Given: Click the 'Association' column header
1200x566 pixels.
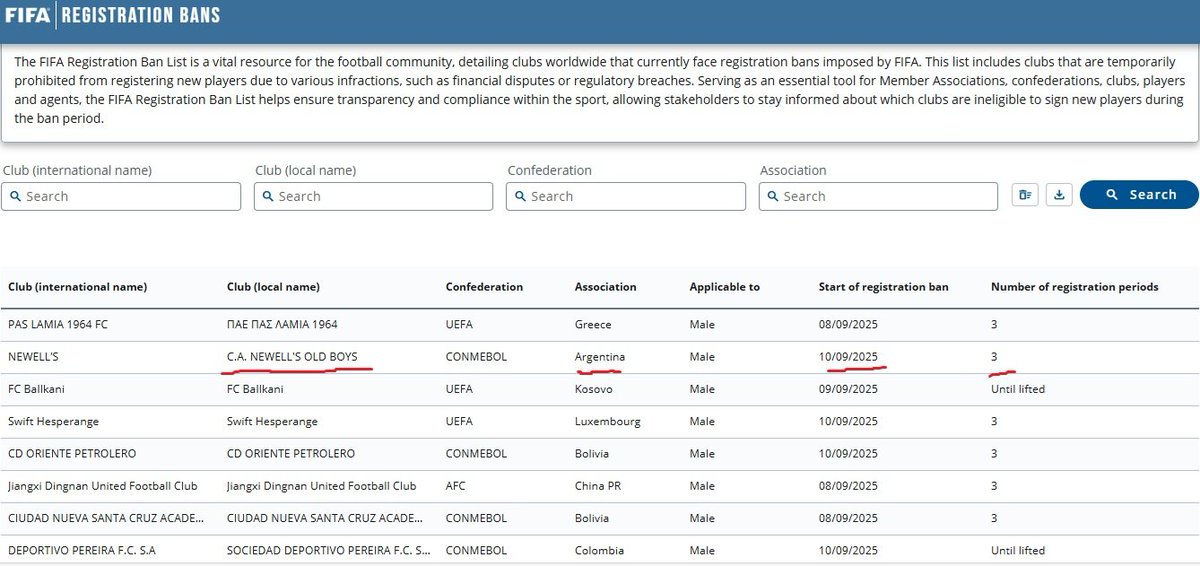Looking at the screenshot, I should point(605,287).
